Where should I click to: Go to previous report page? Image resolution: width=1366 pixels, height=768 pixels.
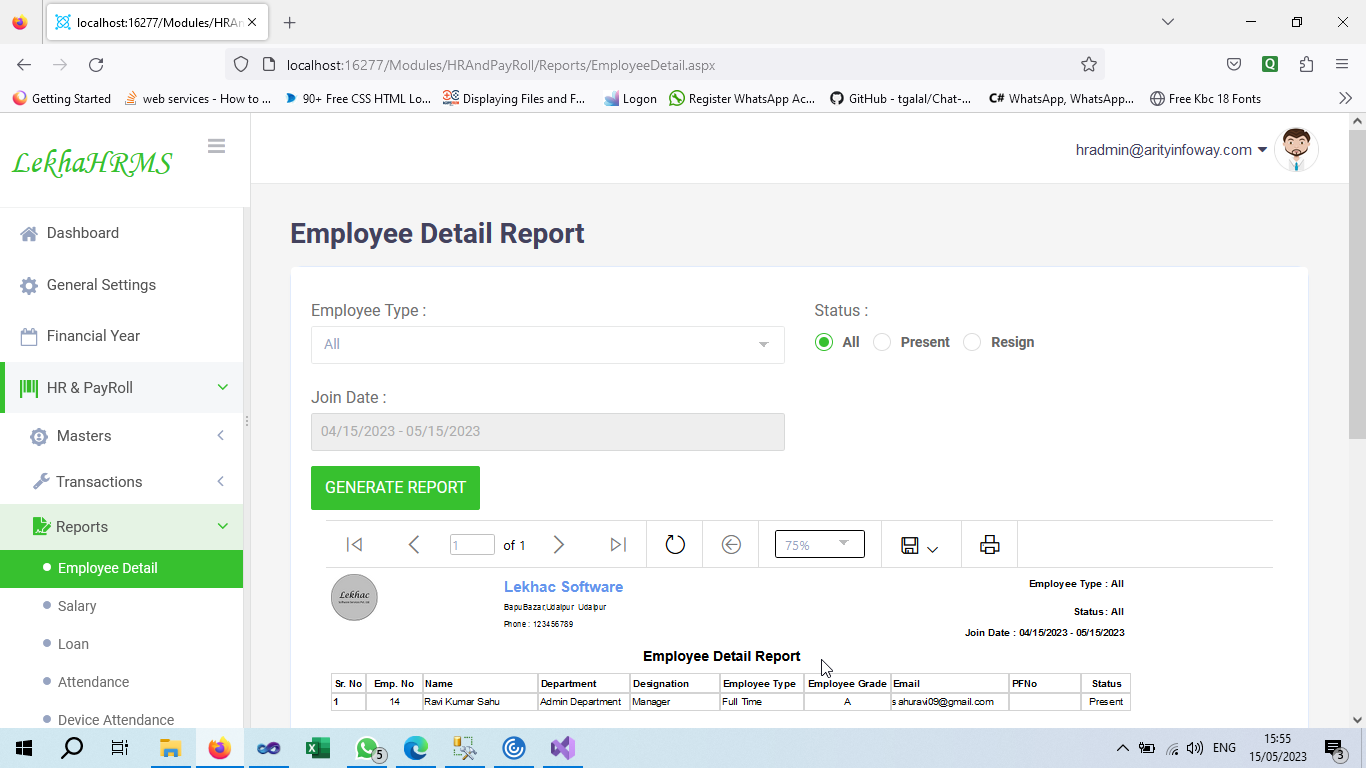pyautogui.click(x=414, y=545)
